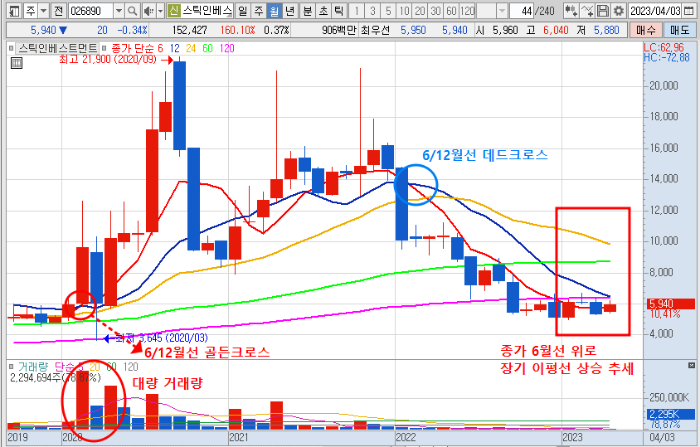Click the orange 24 moving average legend
Image resolution: width=700 pixels, height=447 pixels.
point(191,48)
